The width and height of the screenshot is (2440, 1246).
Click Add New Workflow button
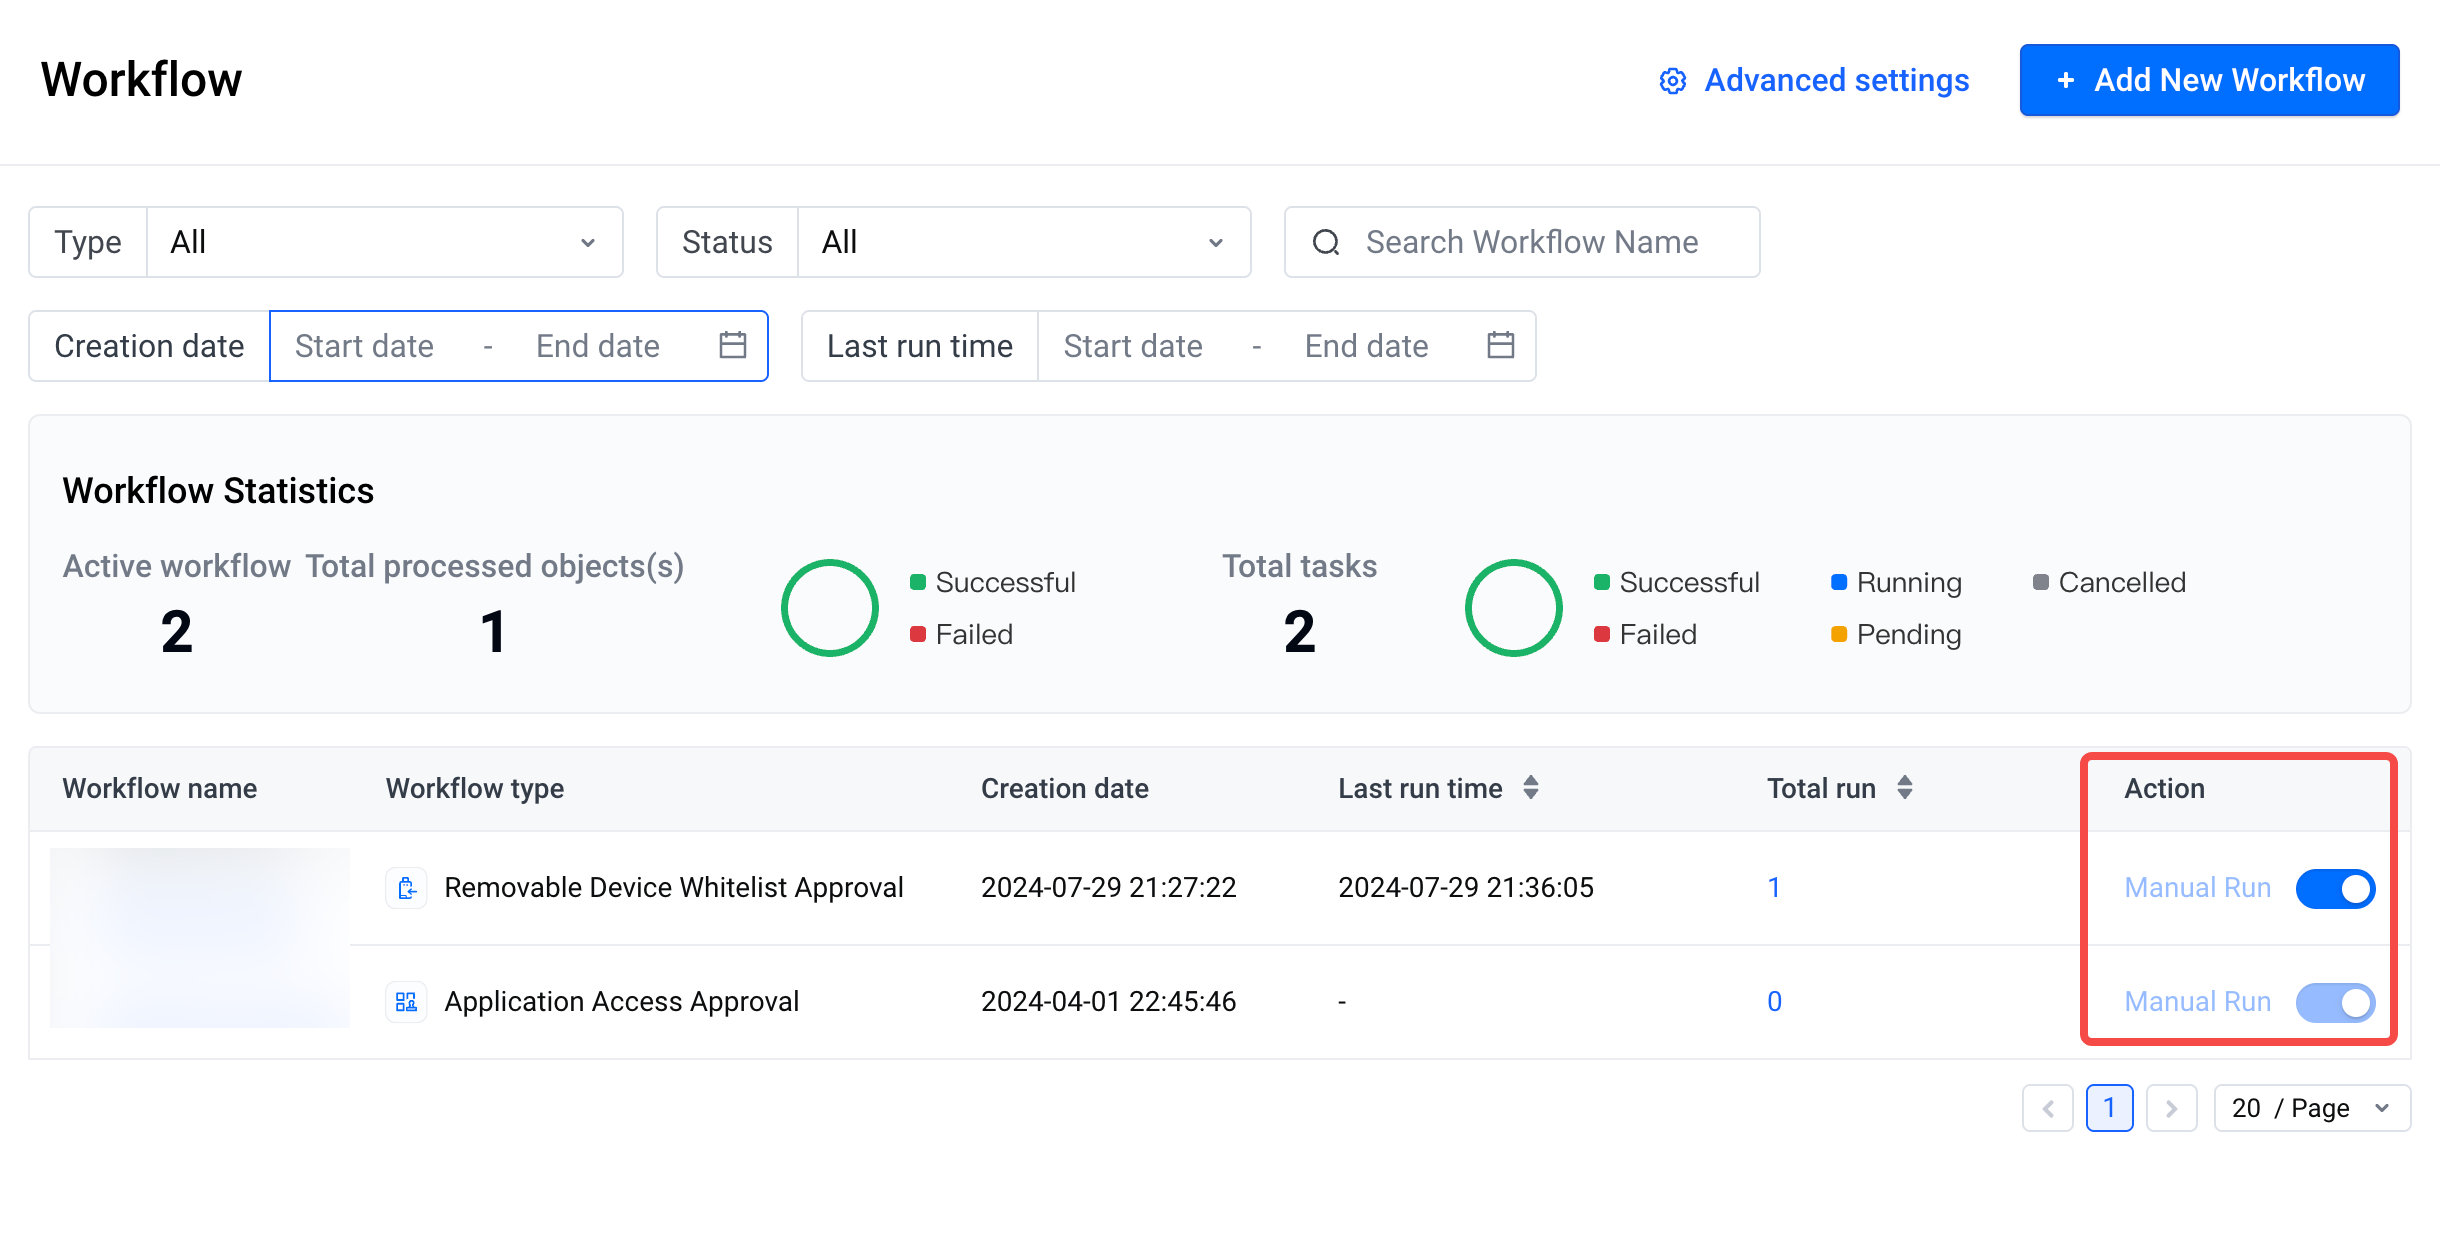point(2209,80)
